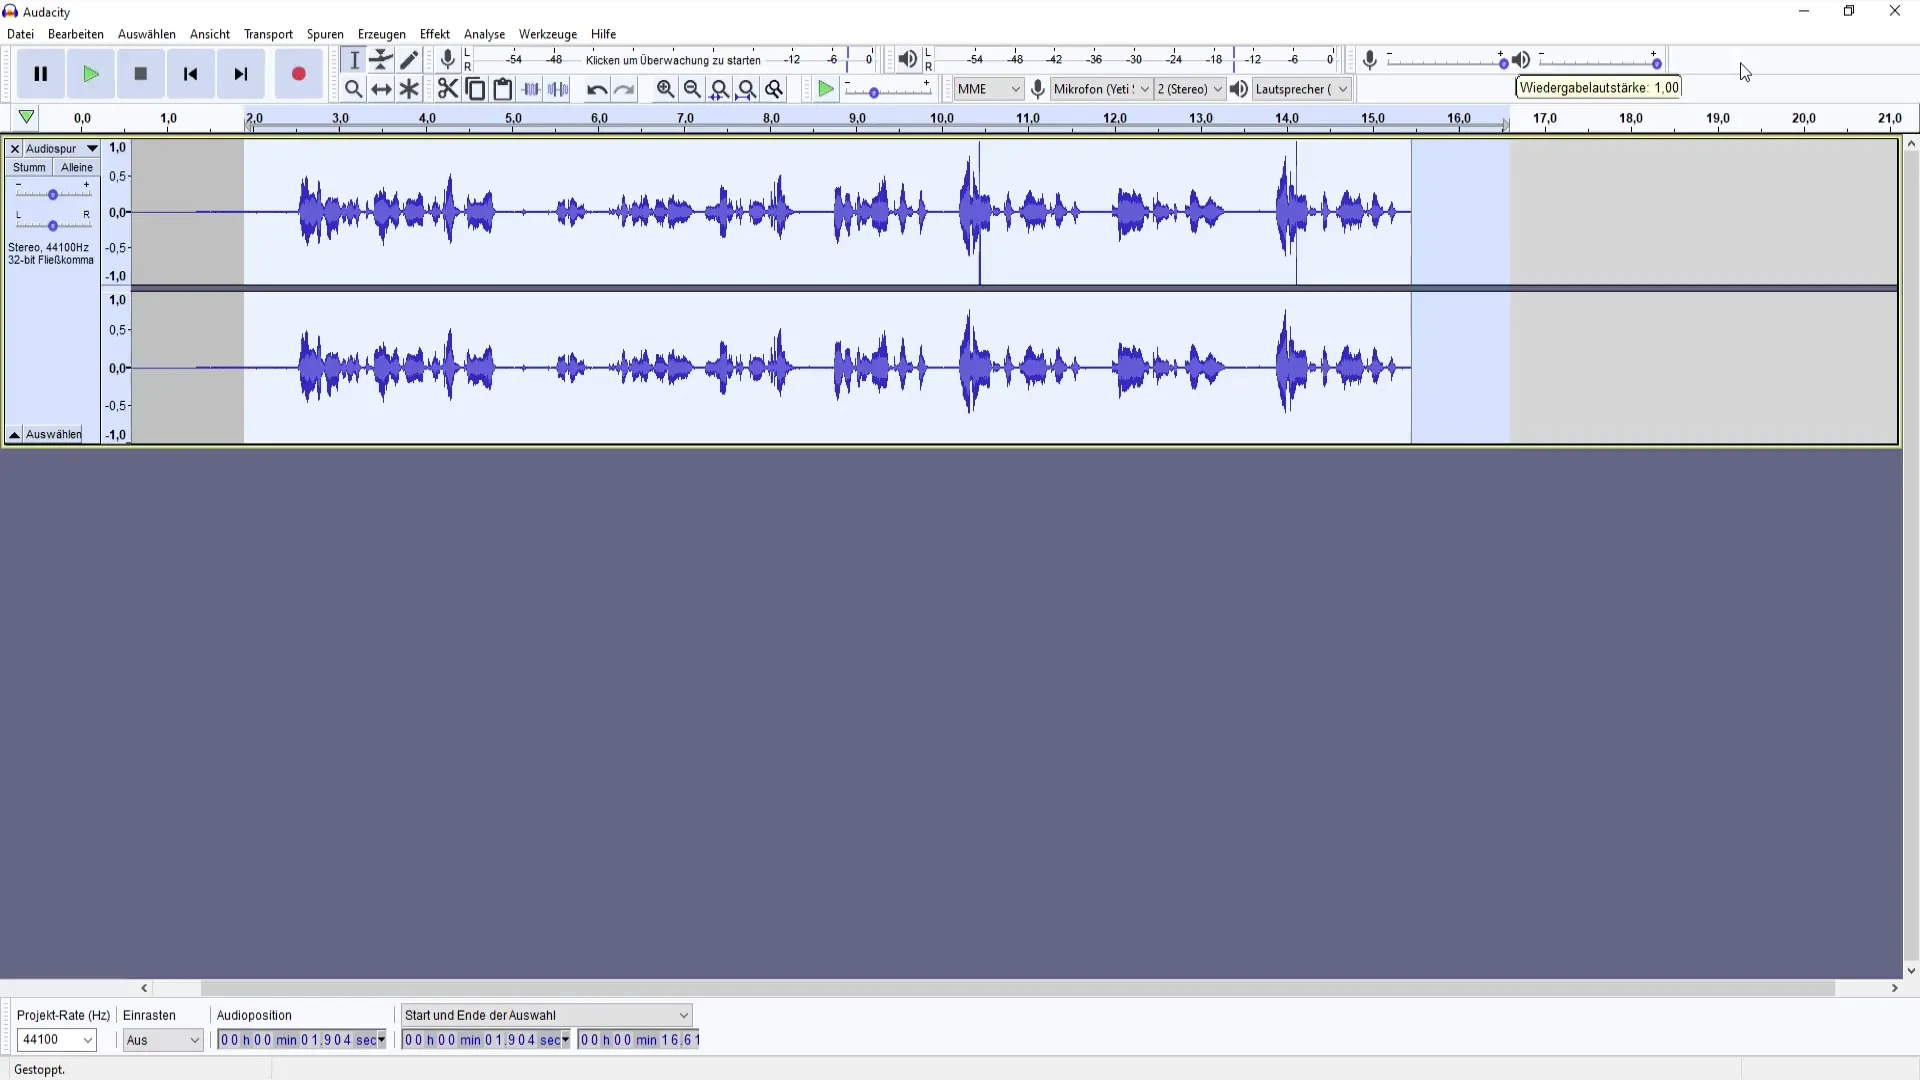
Task: Start recording with the red Record button
Action: (298, 74)
